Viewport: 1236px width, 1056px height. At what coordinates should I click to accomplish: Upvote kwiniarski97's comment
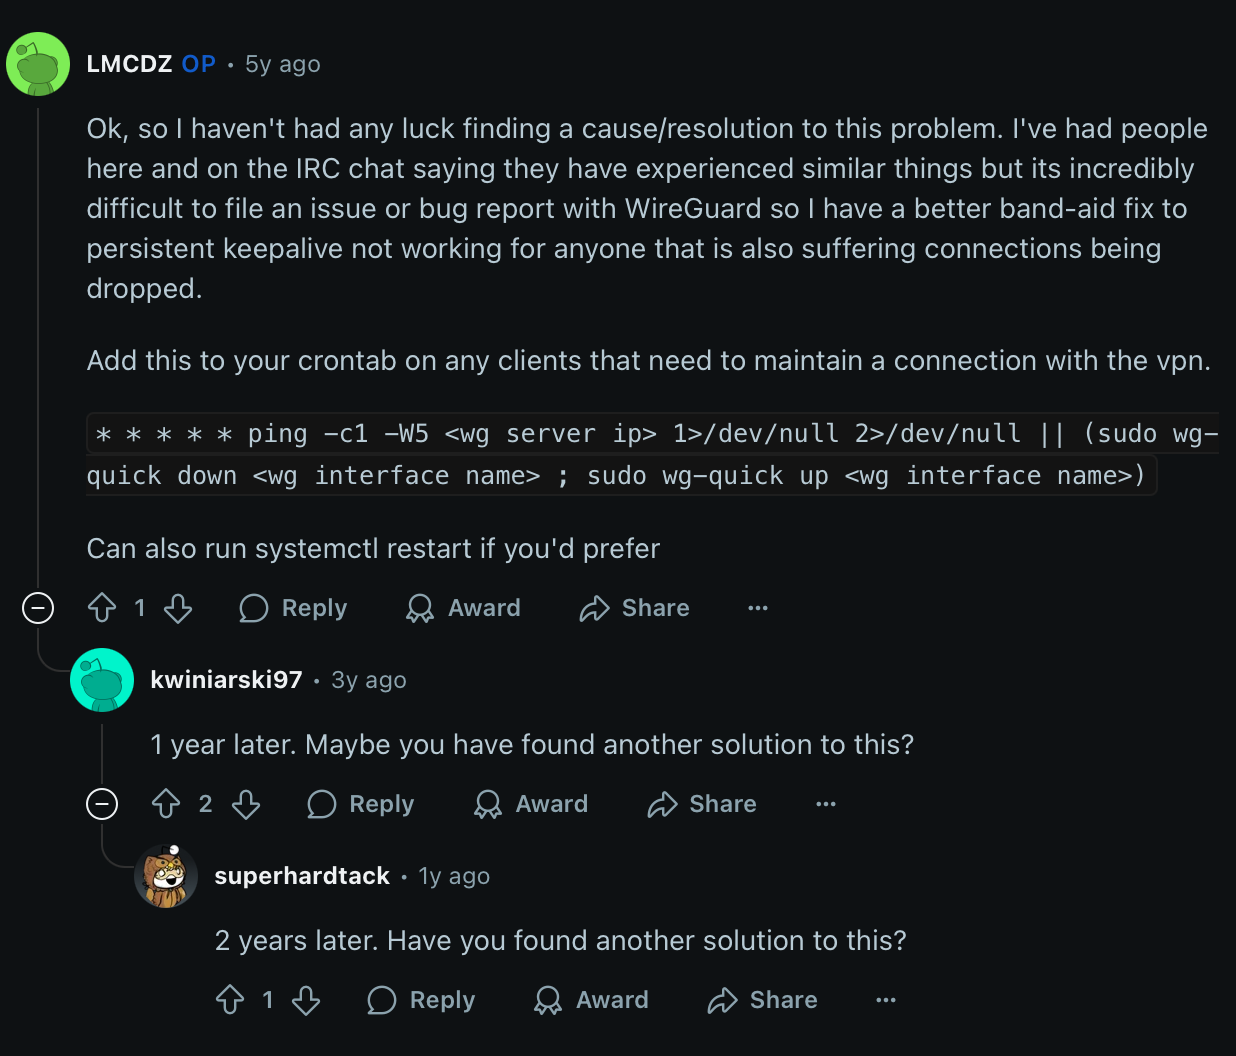pos(166,804)
